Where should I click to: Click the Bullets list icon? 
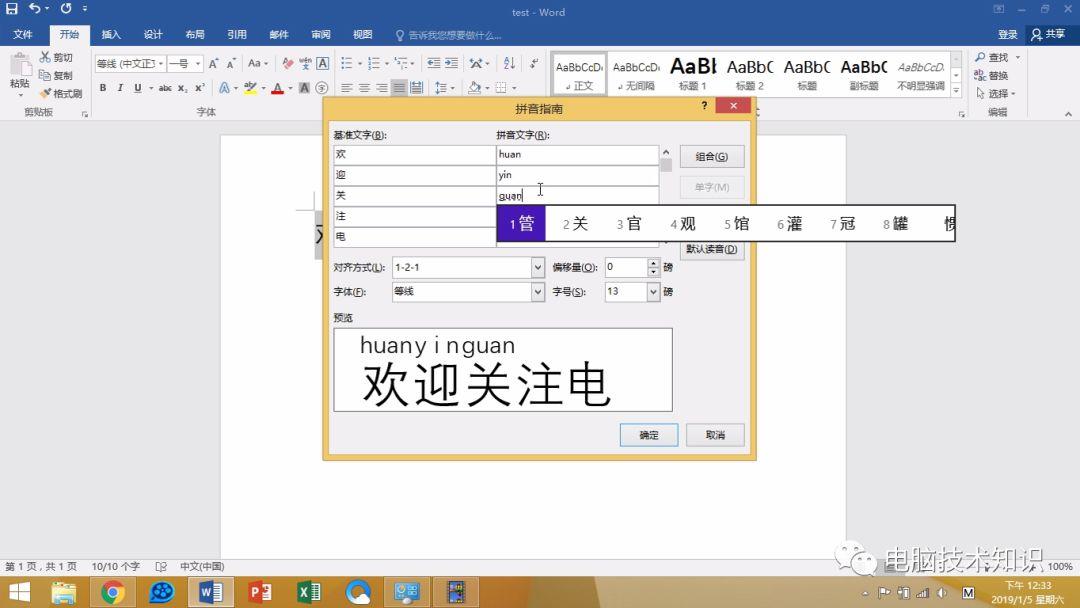(x=346, y=63)
